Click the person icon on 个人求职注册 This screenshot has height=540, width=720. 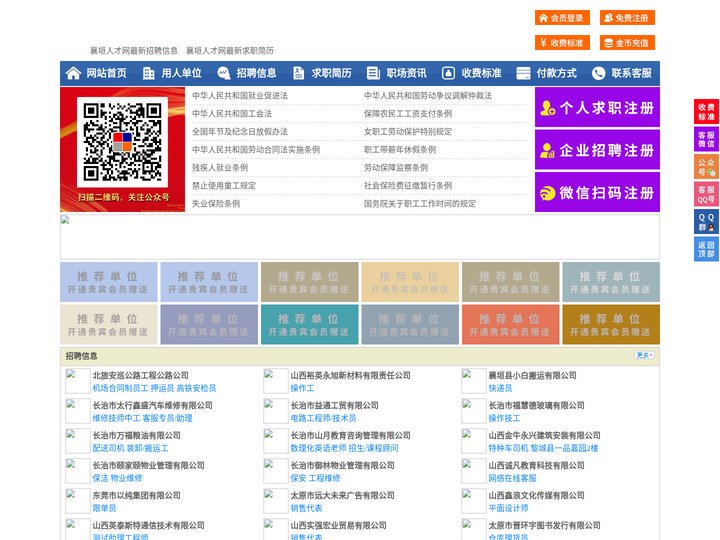(547, 108)
